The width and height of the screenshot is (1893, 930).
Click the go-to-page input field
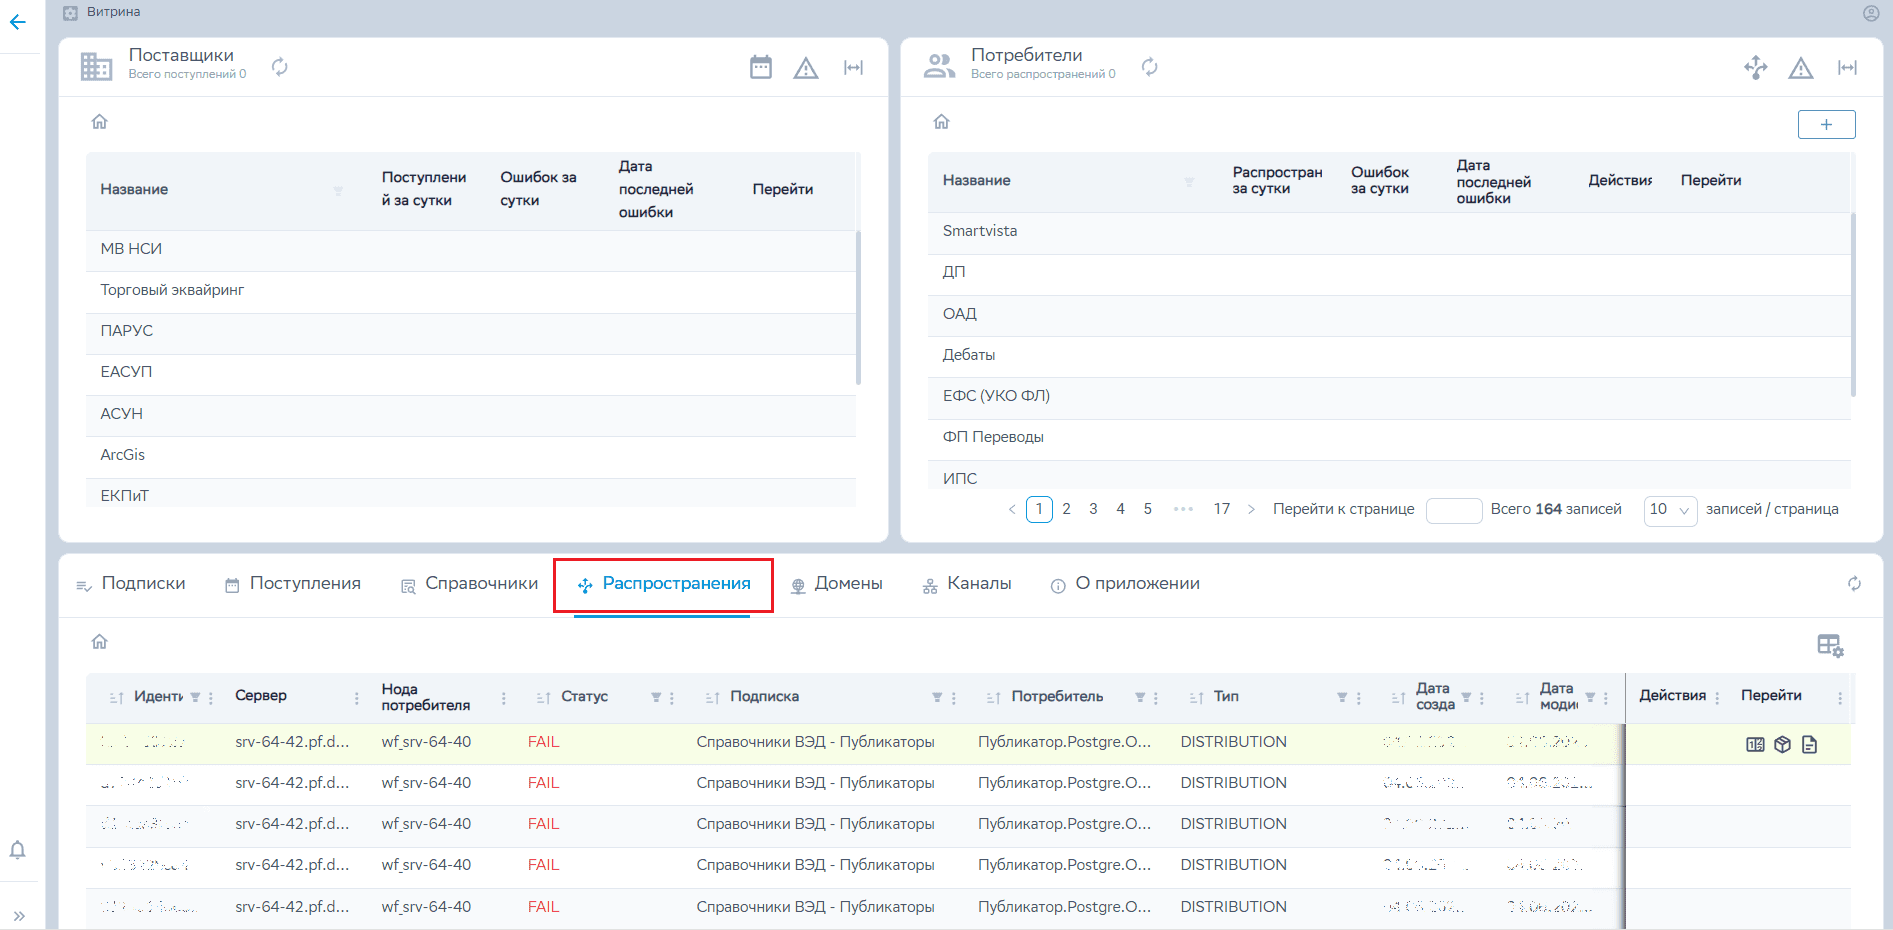pyautogui.click(x=1453, y=510)
